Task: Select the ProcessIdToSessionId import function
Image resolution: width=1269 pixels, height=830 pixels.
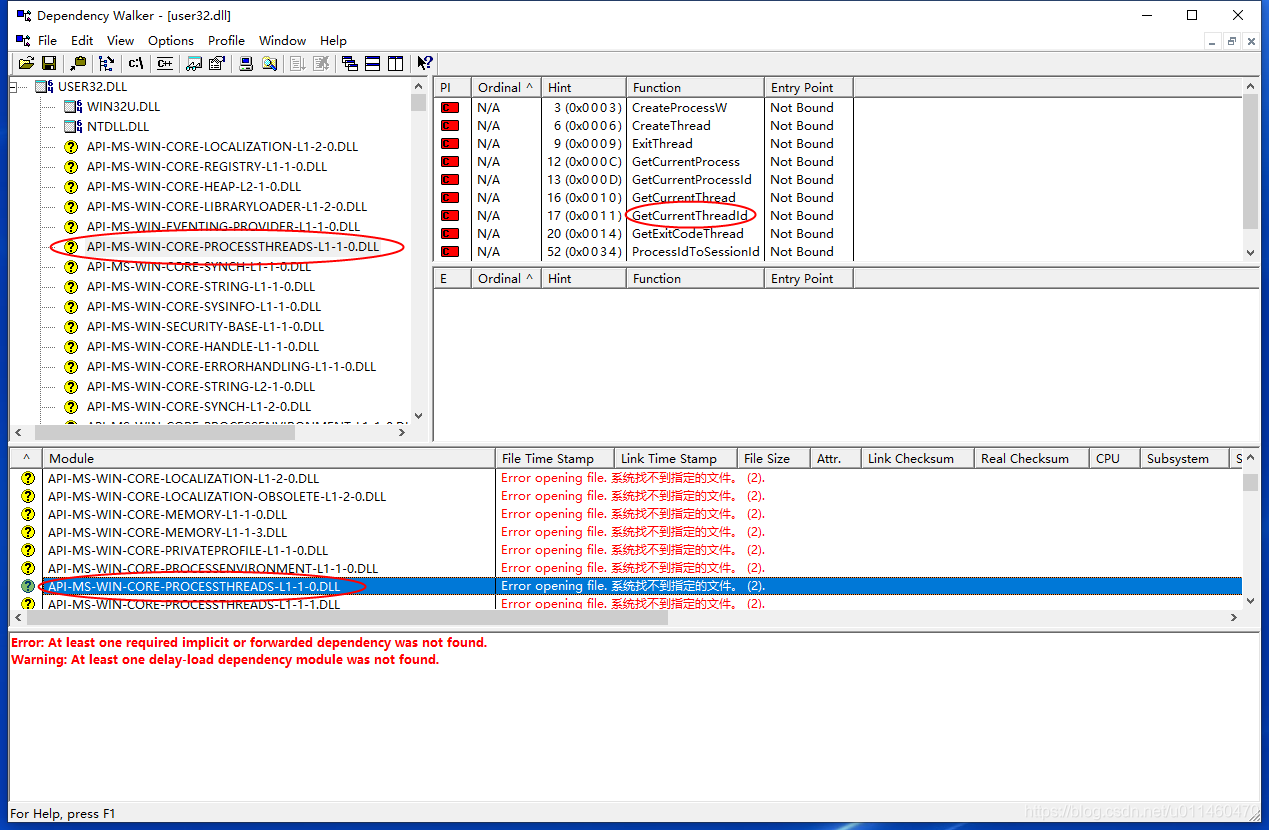Action: [x=695, y=252]
